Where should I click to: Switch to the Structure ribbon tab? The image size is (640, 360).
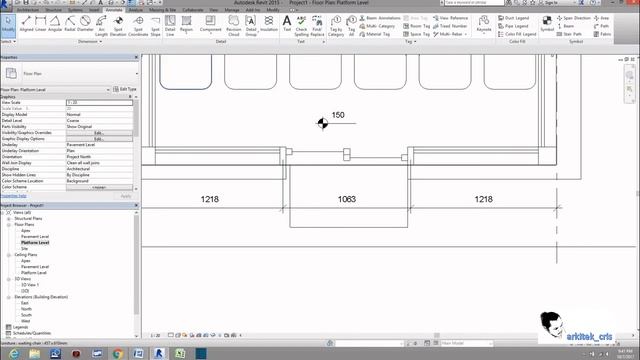(53, 10)
